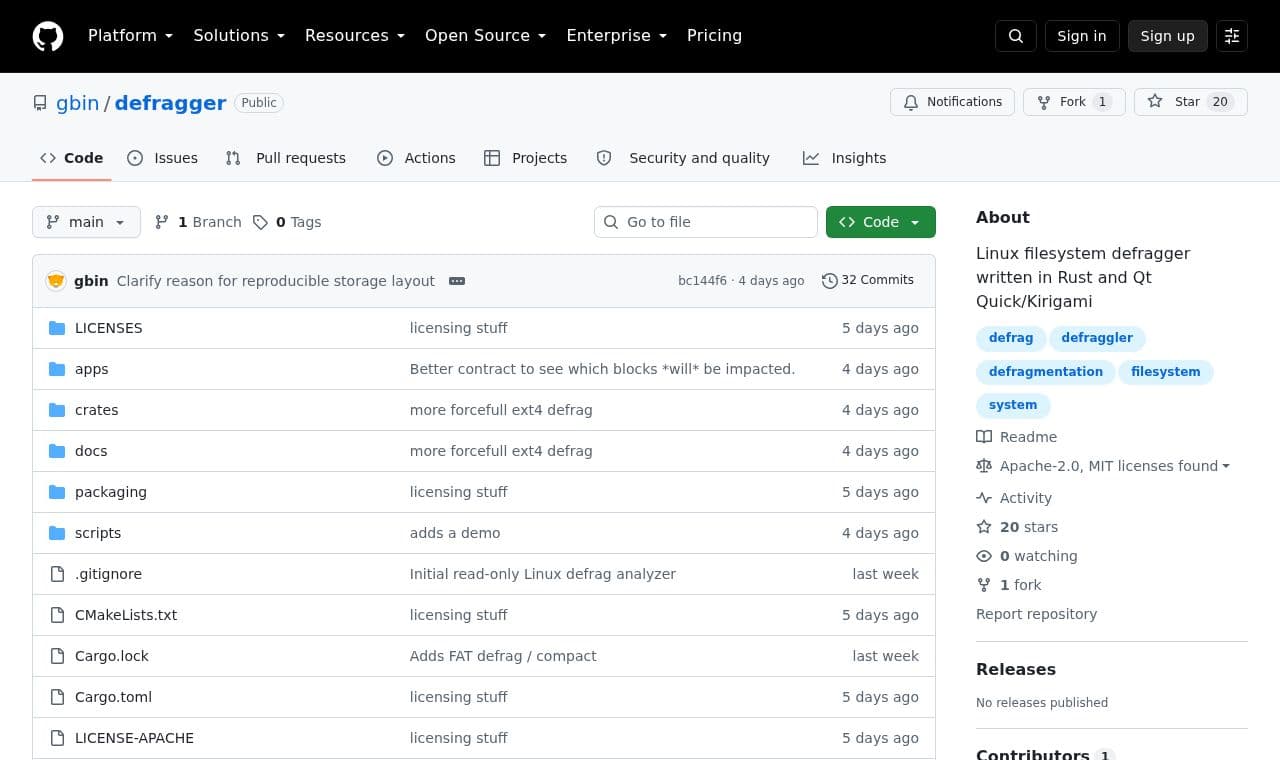The image size is (1280, 760).
Task: Open the Platform menu dropdown
Action: click(131, 36)
